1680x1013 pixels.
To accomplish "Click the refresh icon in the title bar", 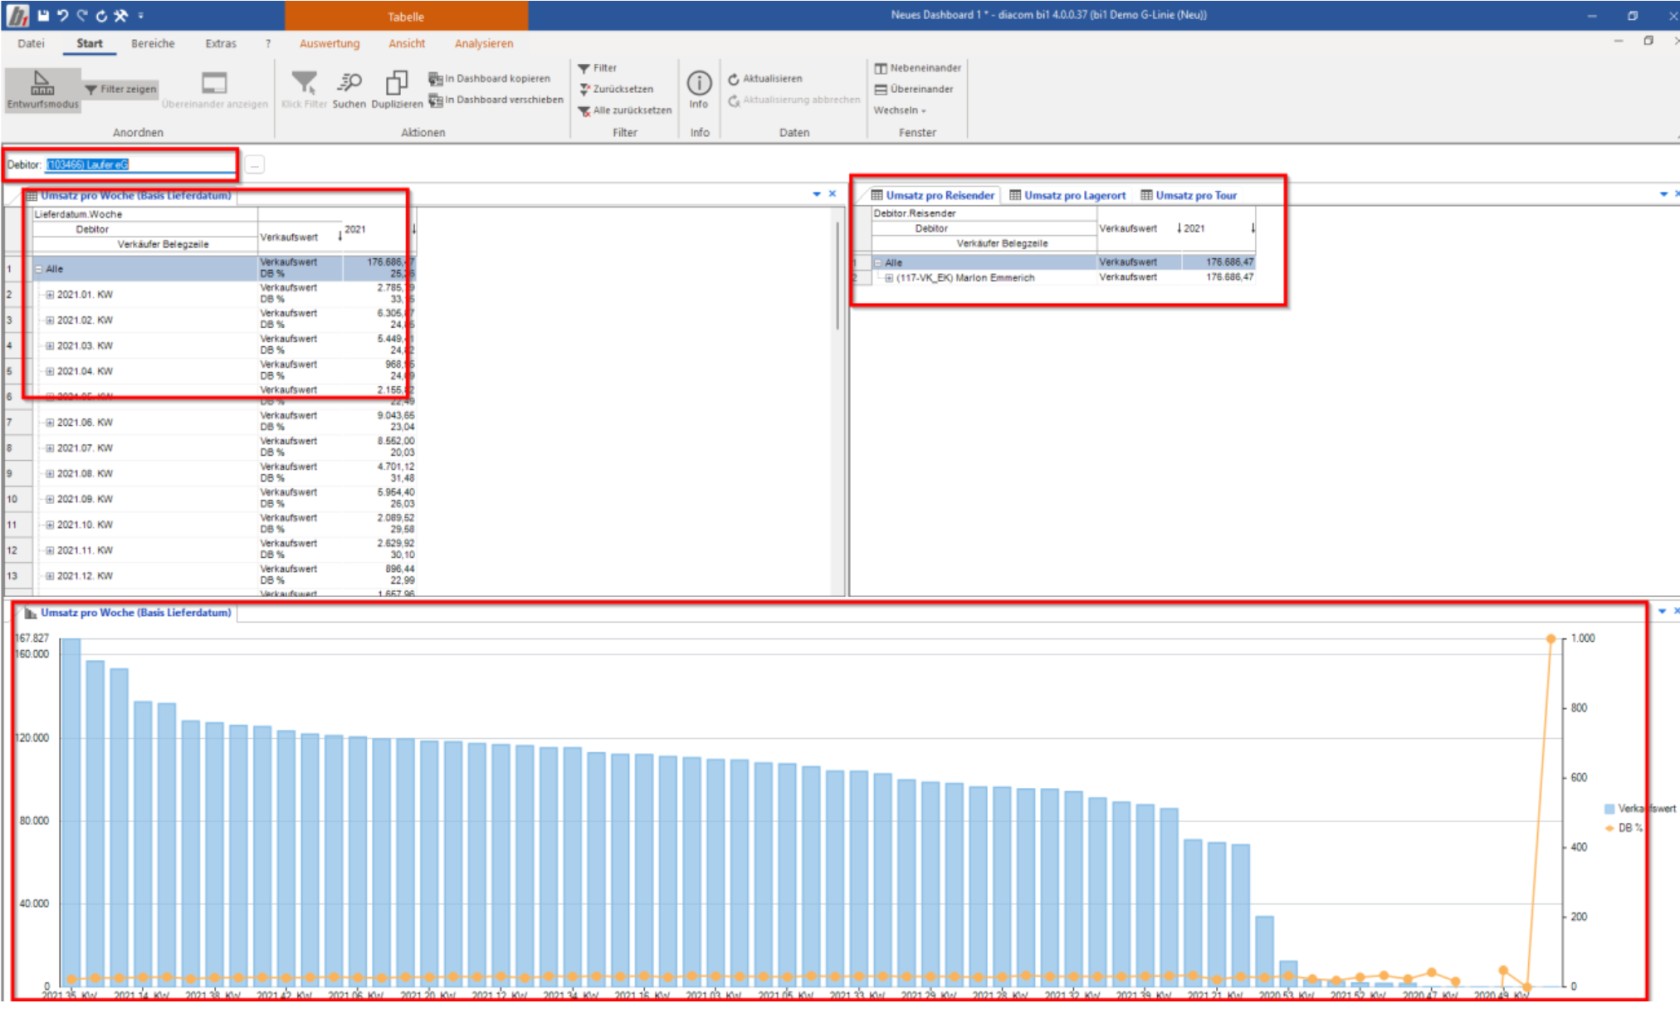I will coord(101,15).
